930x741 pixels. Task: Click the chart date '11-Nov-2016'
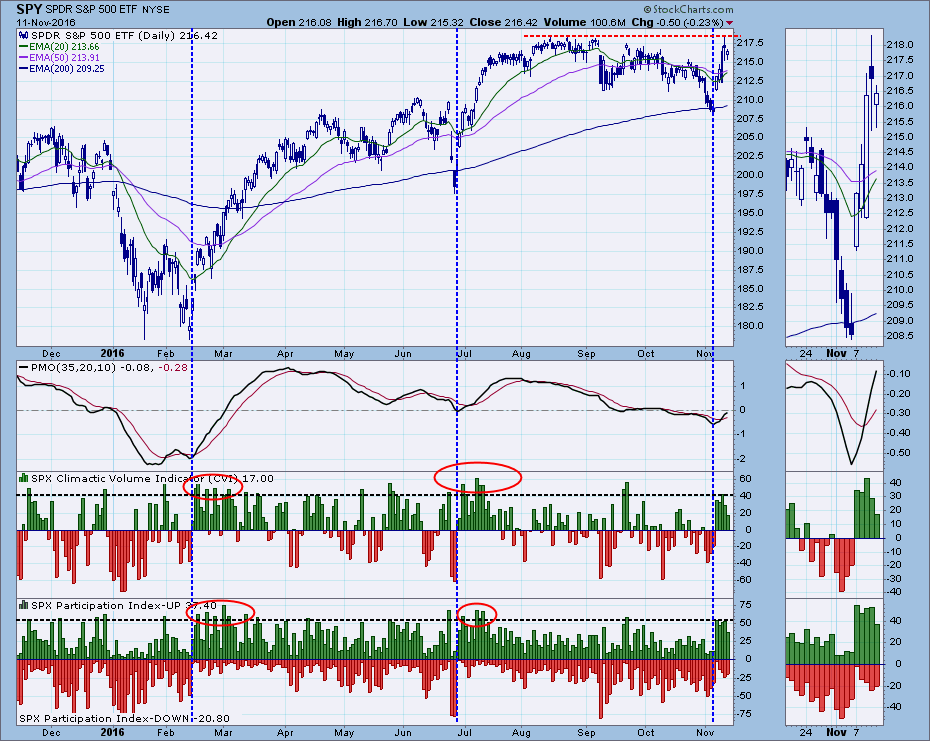pos(46,23)
